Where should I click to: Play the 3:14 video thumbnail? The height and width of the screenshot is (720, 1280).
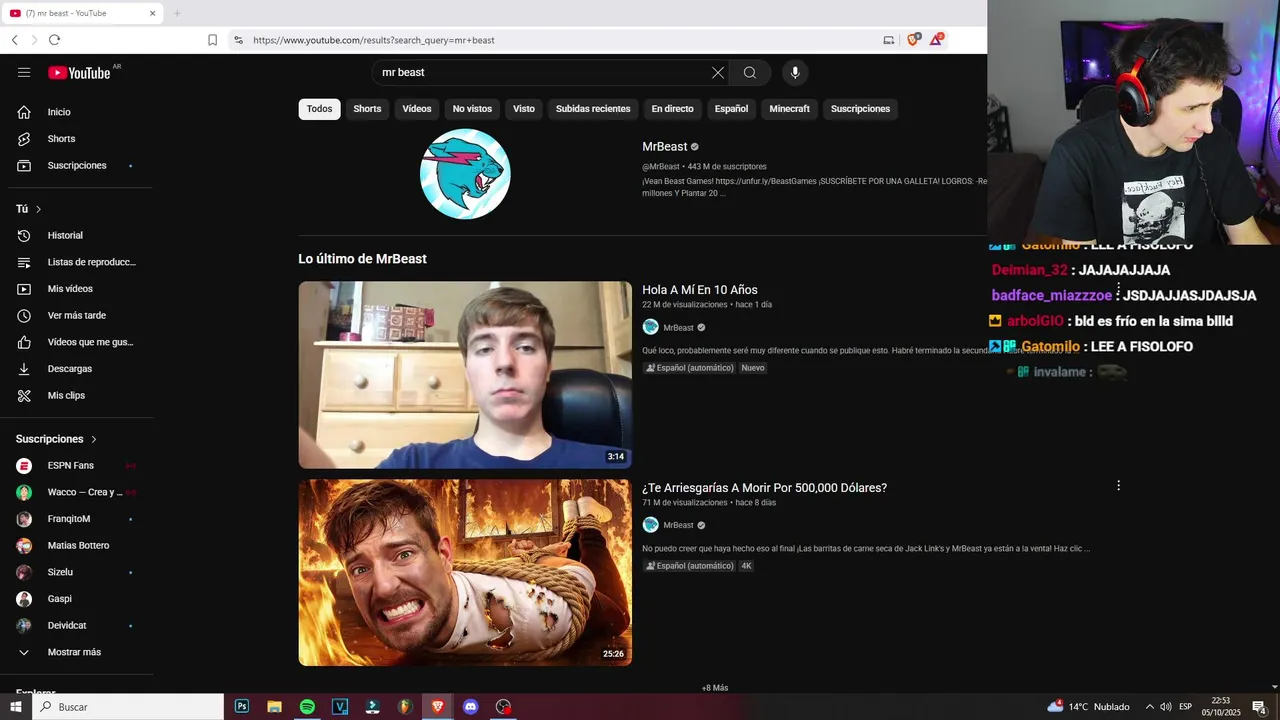pos(465,375)
